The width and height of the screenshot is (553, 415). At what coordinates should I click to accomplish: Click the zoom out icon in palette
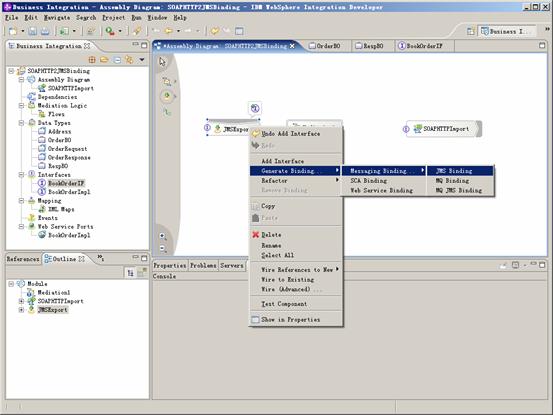(x=163, y=248)
